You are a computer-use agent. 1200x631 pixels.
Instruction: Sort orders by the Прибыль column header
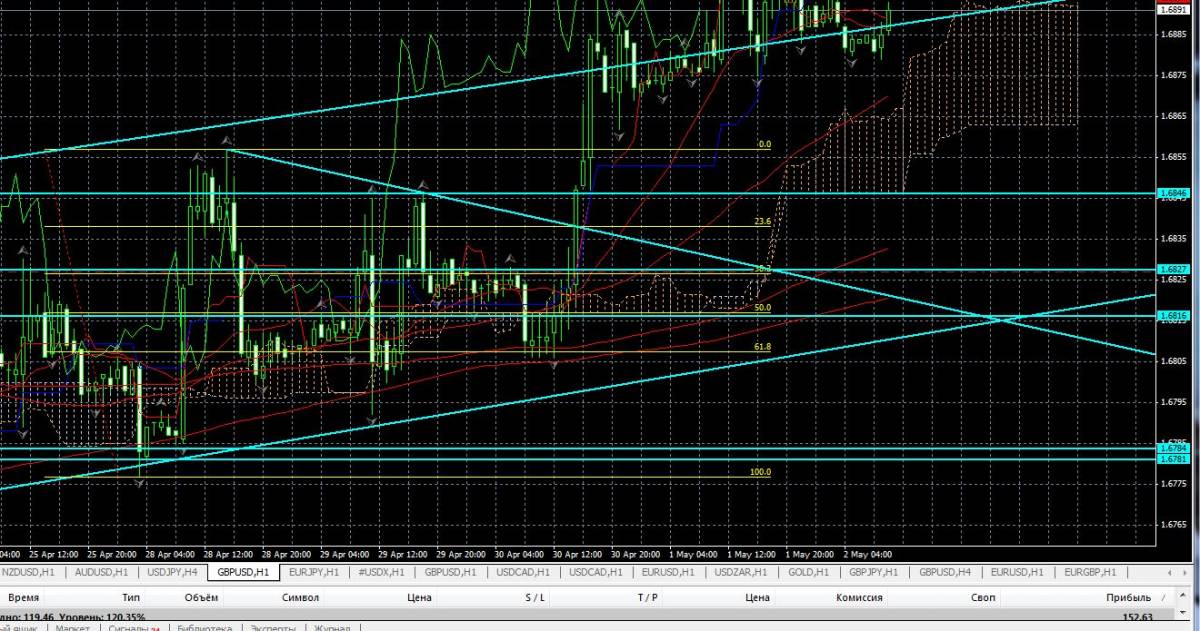pyautogui.click(x=1128, y=597)
